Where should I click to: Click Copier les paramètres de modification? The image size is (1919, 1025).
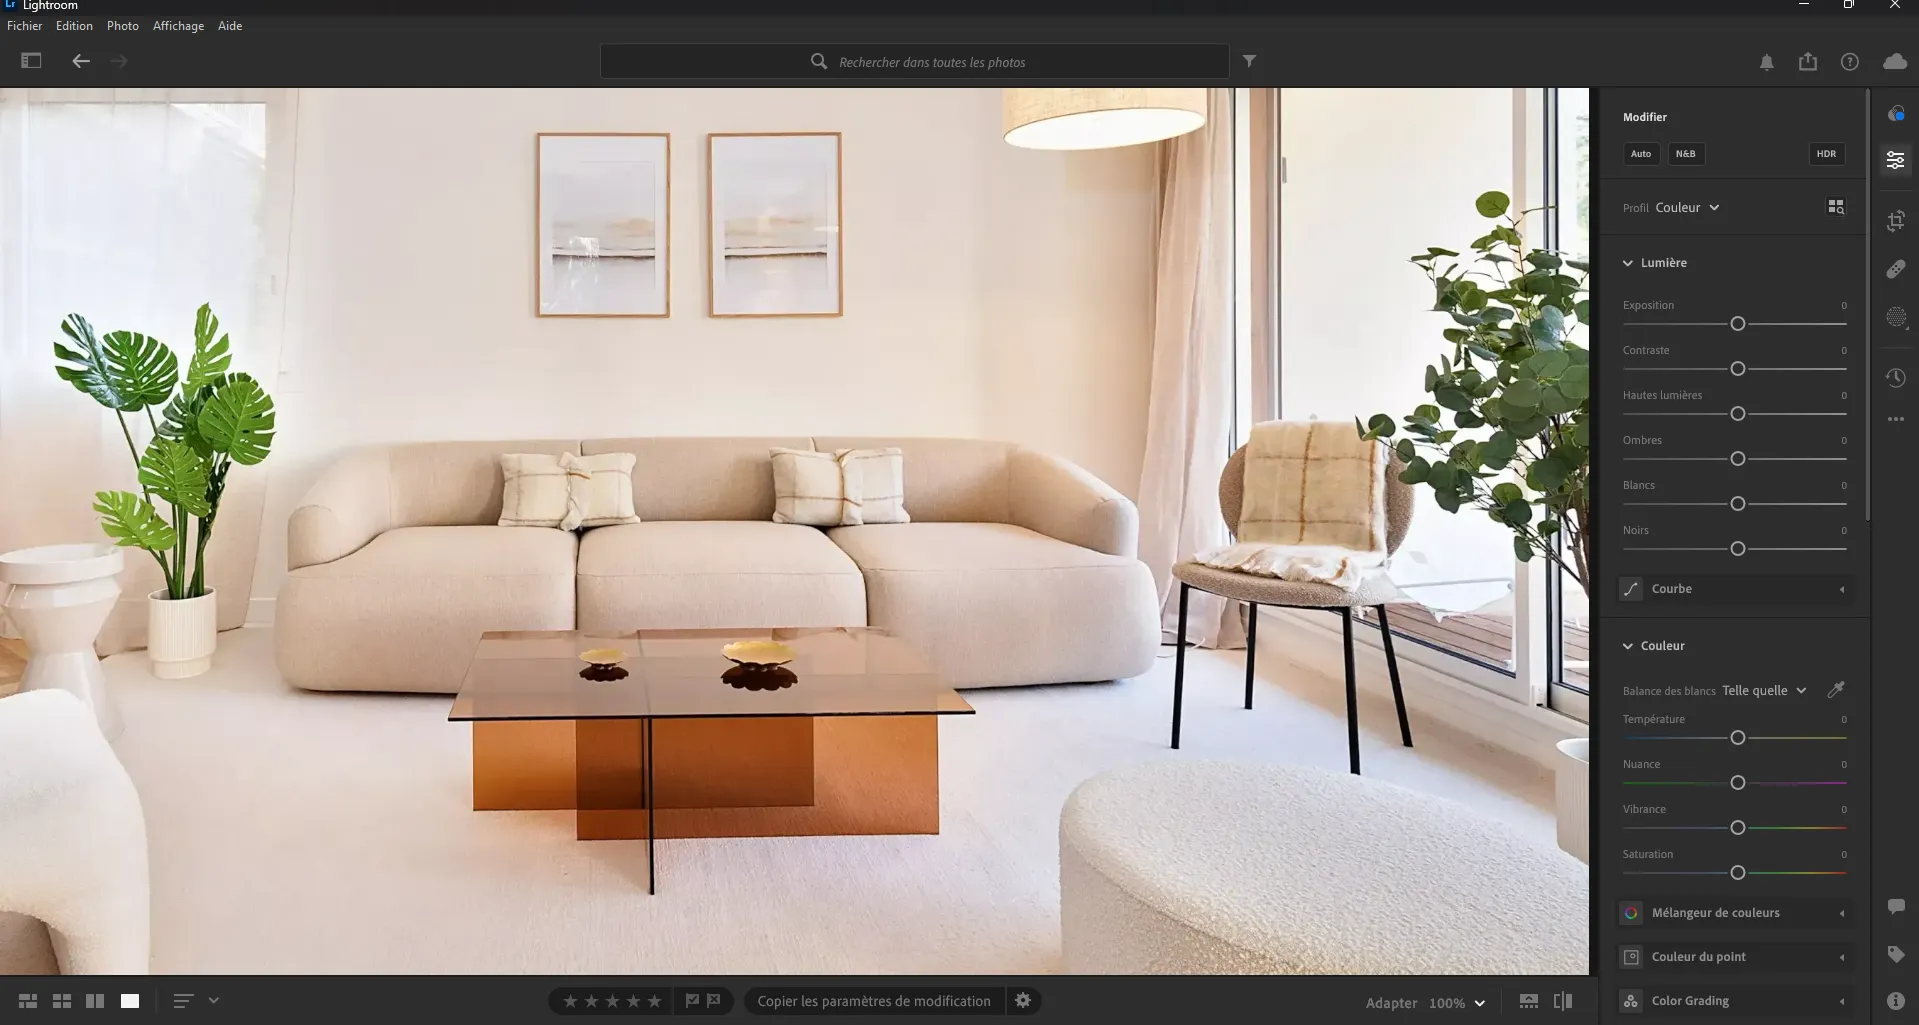coord(873,1001)
